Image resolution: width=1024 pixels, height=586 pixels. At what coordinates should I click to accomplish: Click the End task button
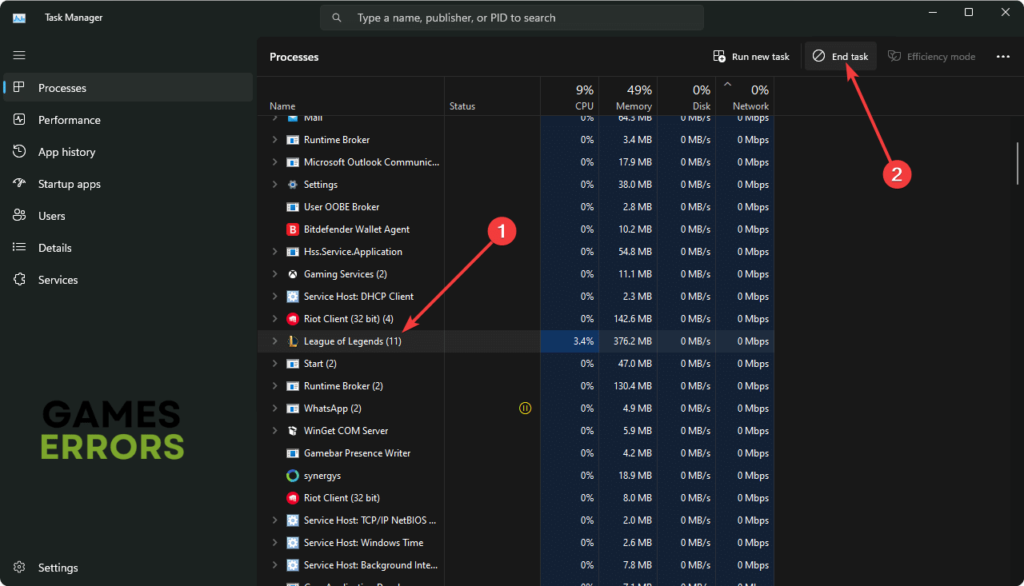click(x=840, y=57)
